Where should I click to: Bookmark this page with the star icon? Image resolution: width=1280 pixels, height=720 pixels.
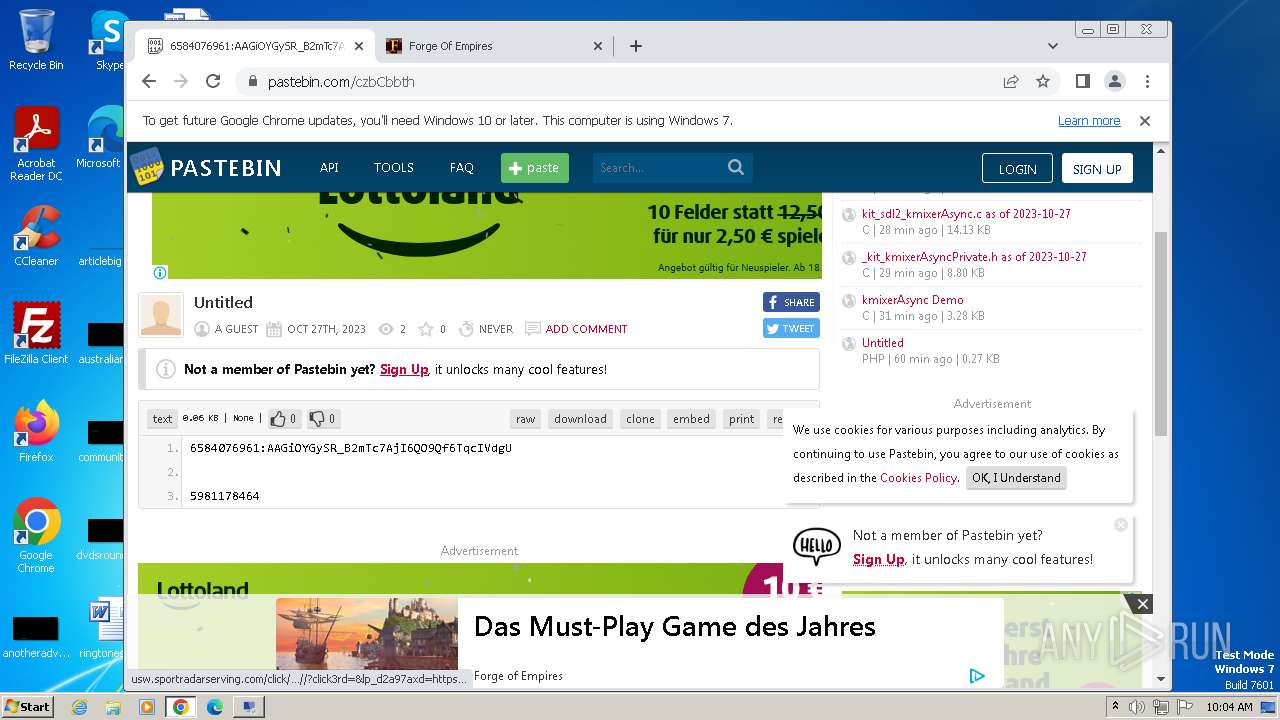1043,81
